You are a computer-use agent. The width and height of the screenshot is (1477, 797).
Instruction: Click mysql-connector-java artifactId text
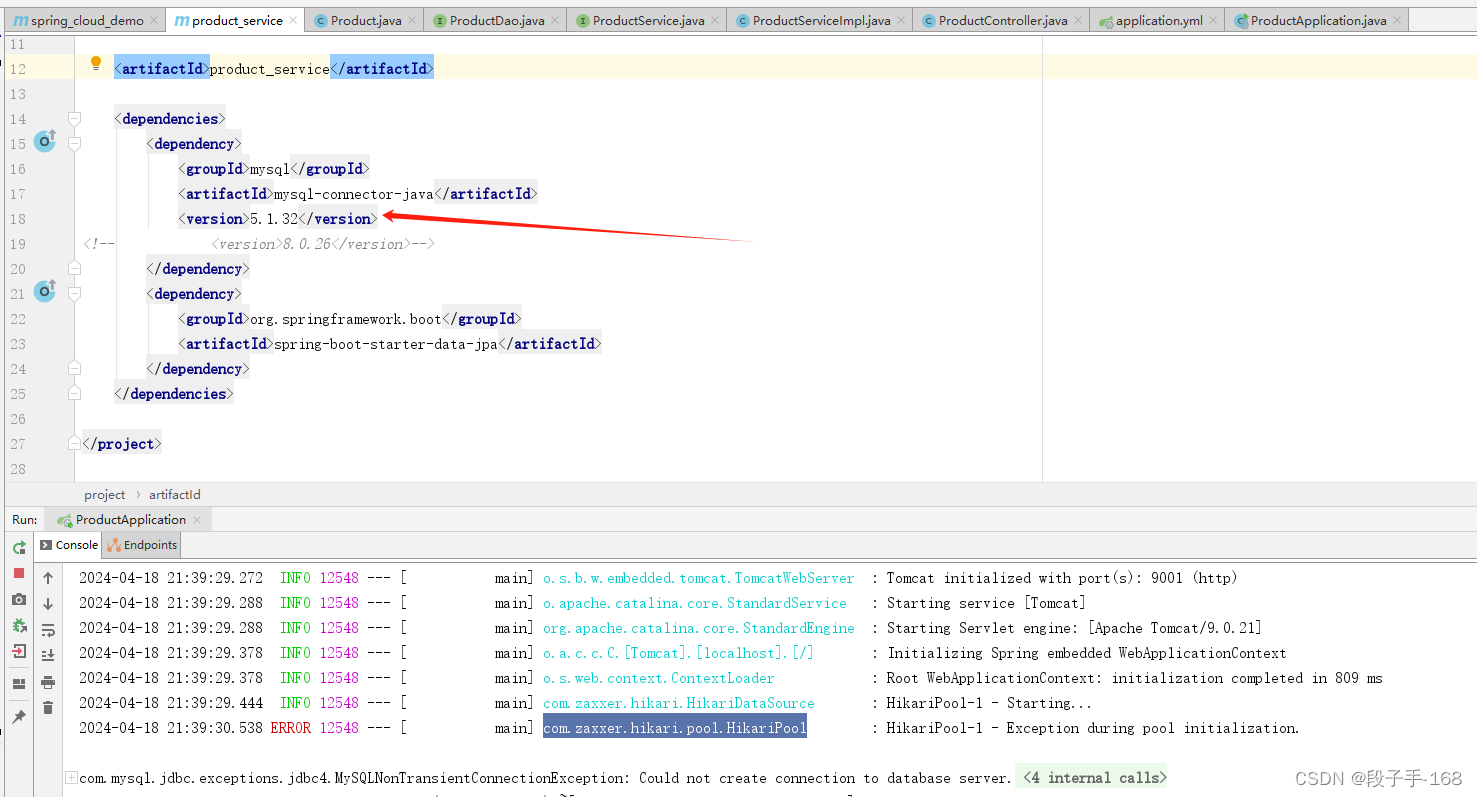(x=354, y=193)
